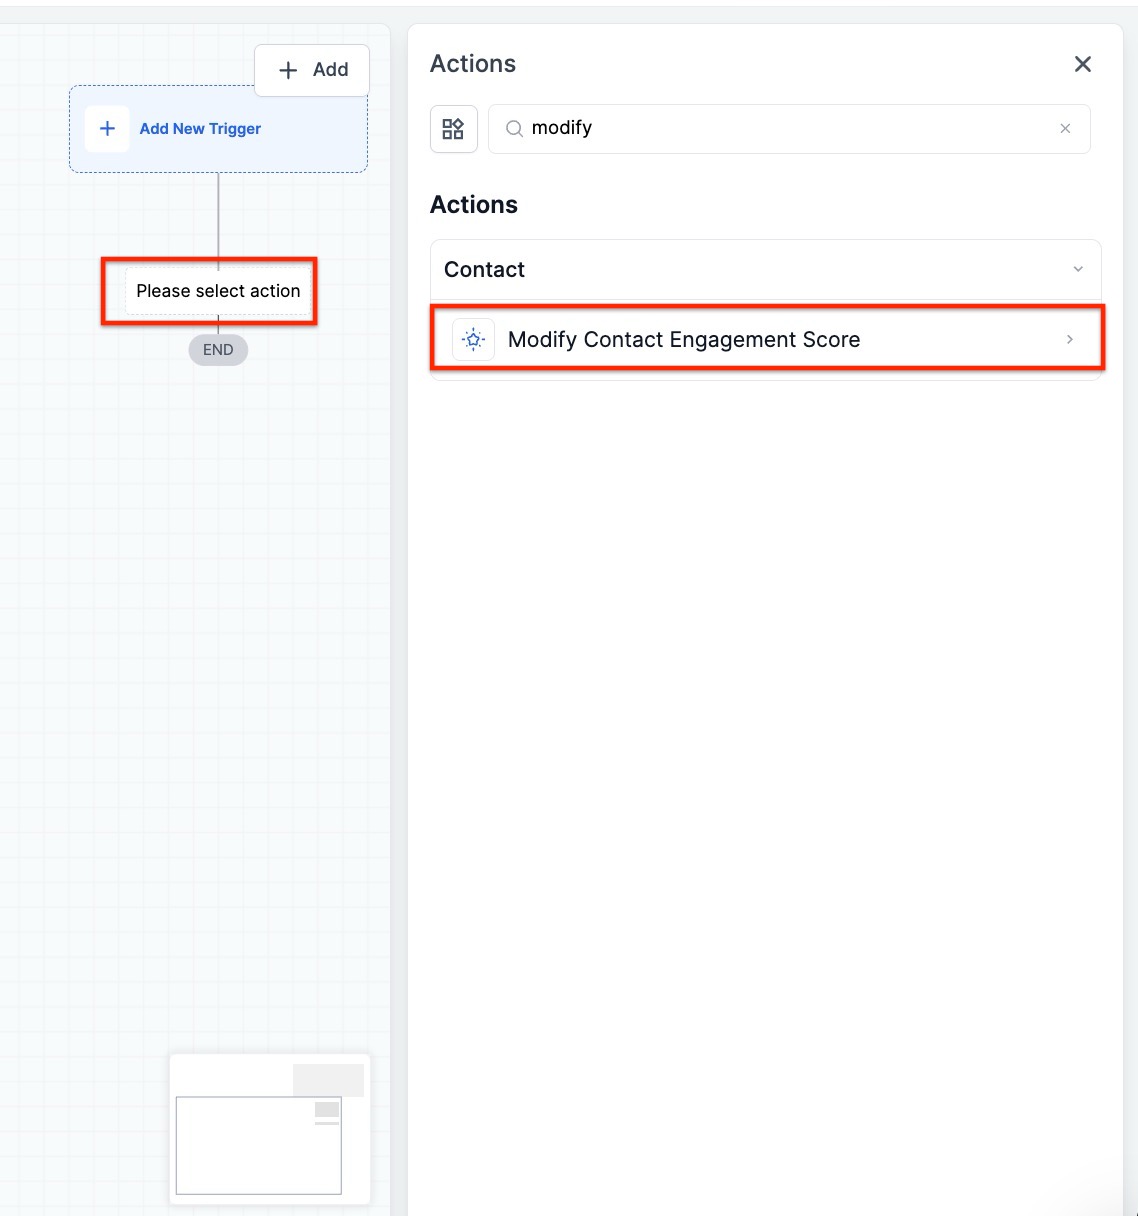Click the plus icon in the Add button
Screen dimensions: 1138x1216
coord(288,70)
